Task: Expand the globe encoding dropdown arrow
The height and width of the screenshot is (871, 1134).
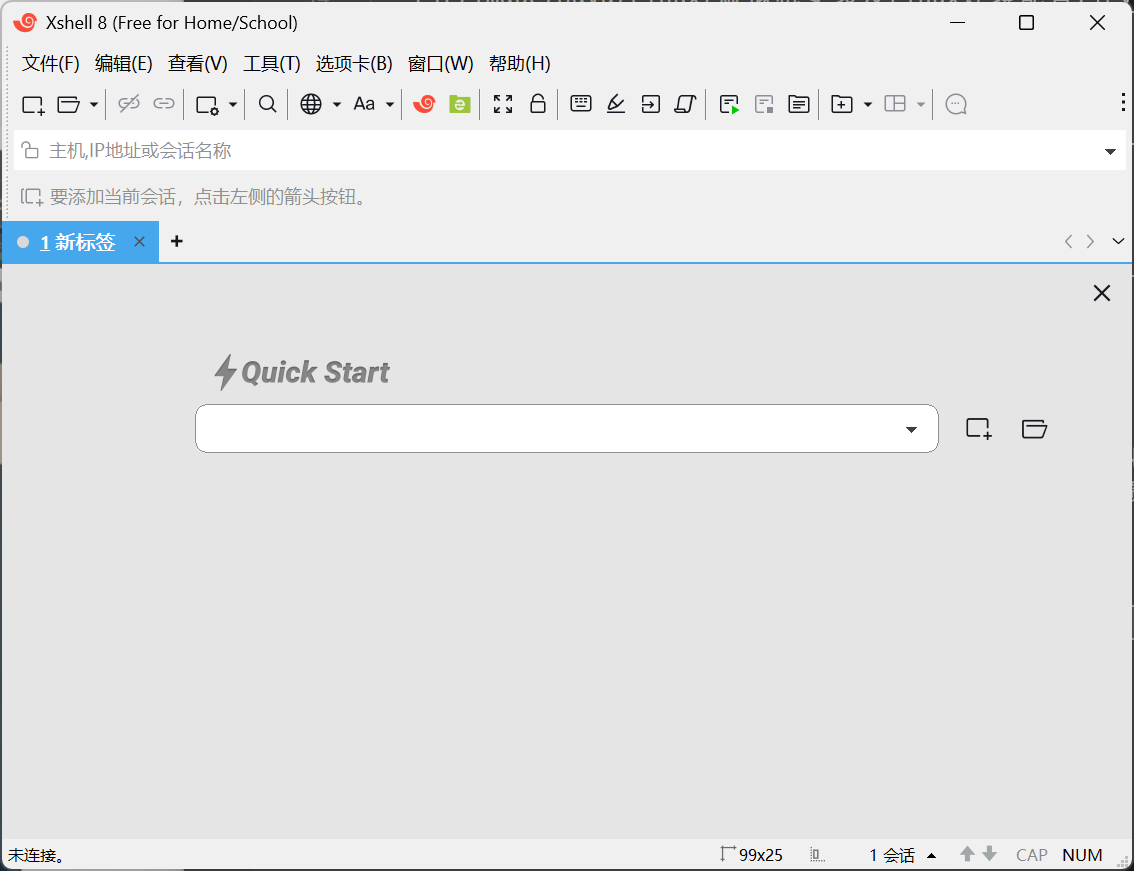Action: [337, 104]
